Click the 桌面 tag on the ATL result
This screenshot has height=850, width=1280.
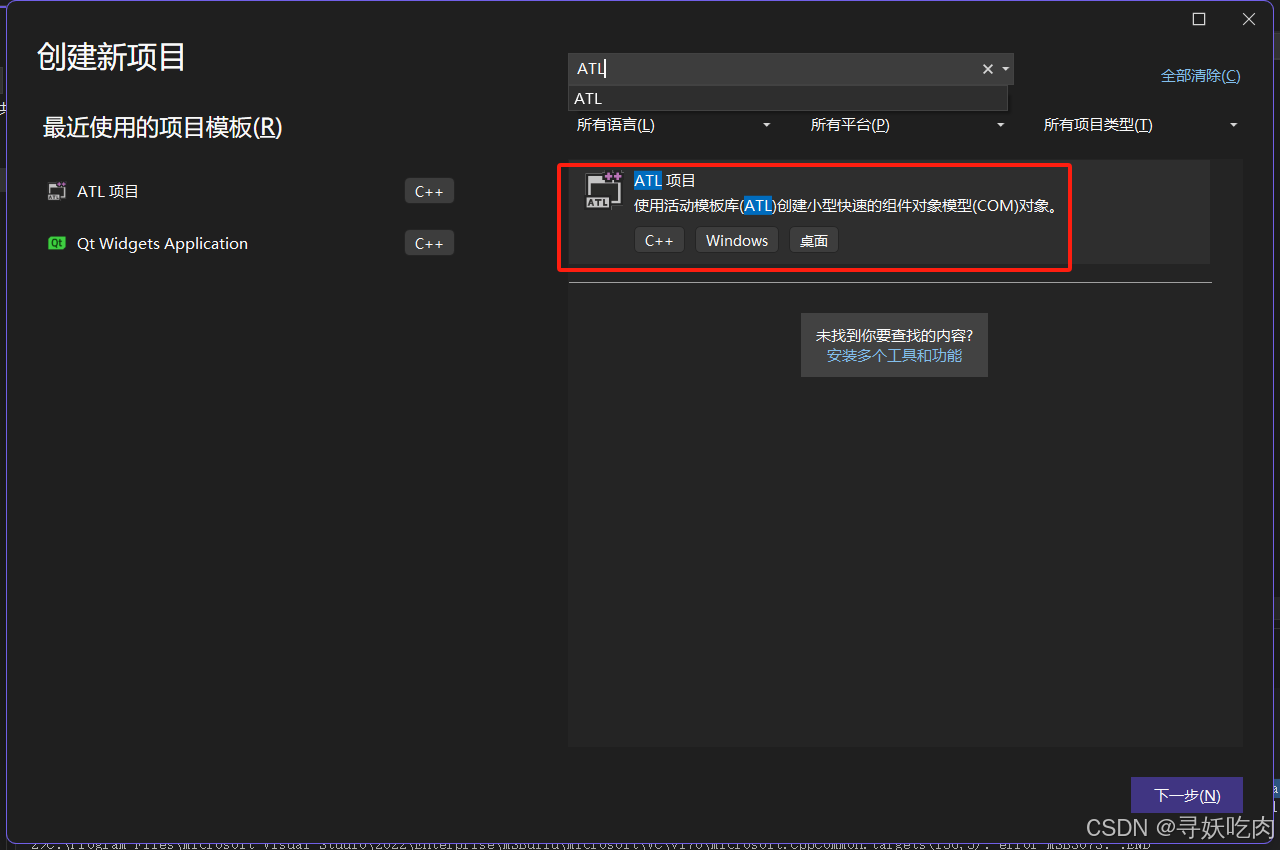click(x=814, y=240)
